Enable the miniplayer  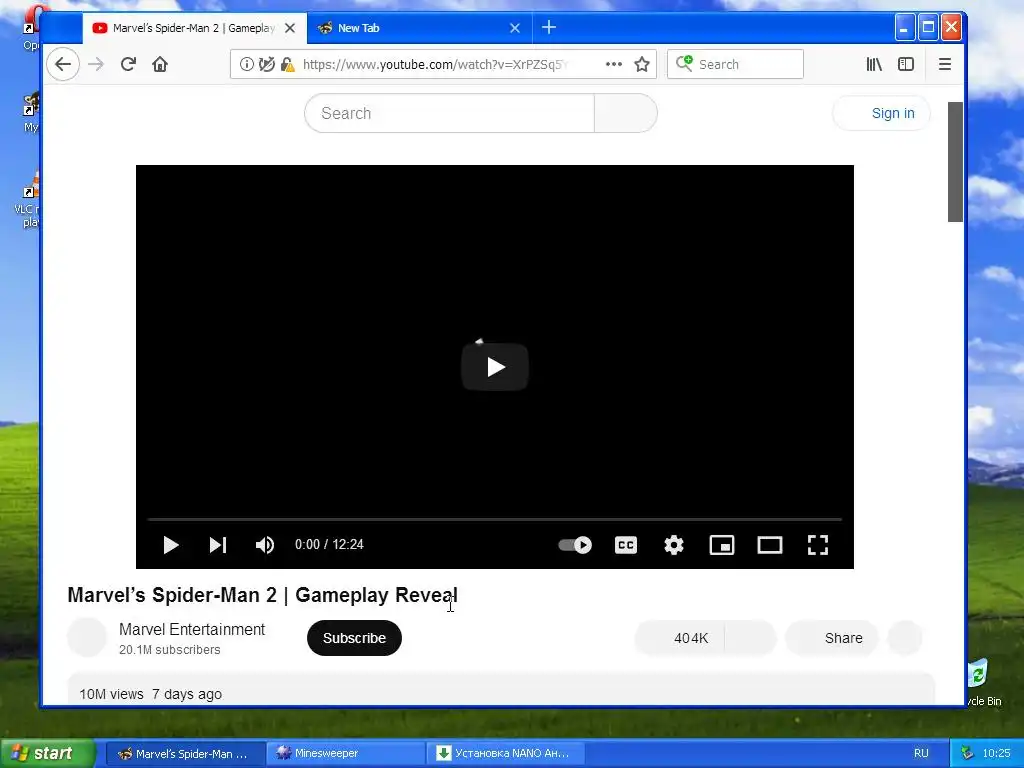[x=722, y=545]
